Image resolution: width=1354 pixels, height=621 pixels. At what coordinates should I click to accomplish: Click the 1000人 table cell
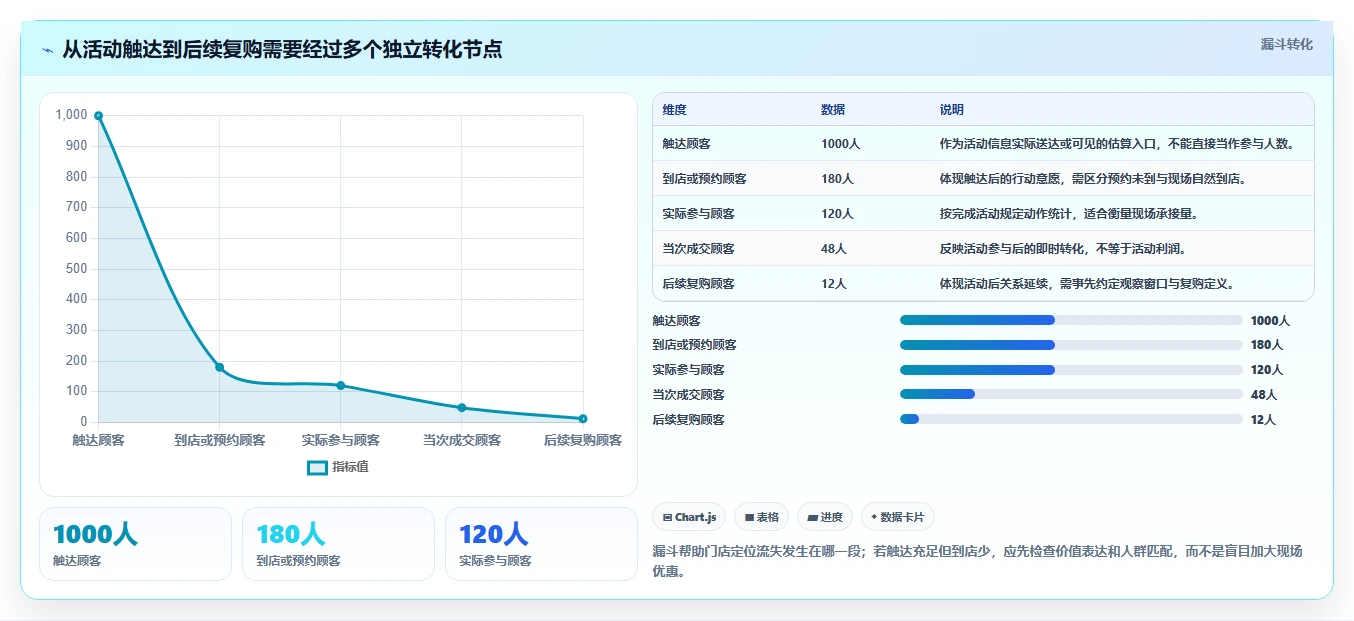click(x=841, y=143)
